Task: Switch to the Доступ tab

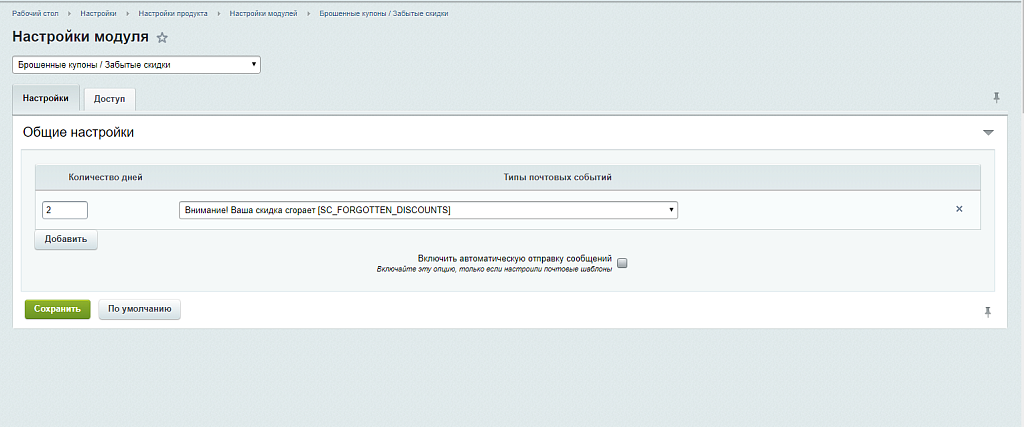Action: pos(109,99)
